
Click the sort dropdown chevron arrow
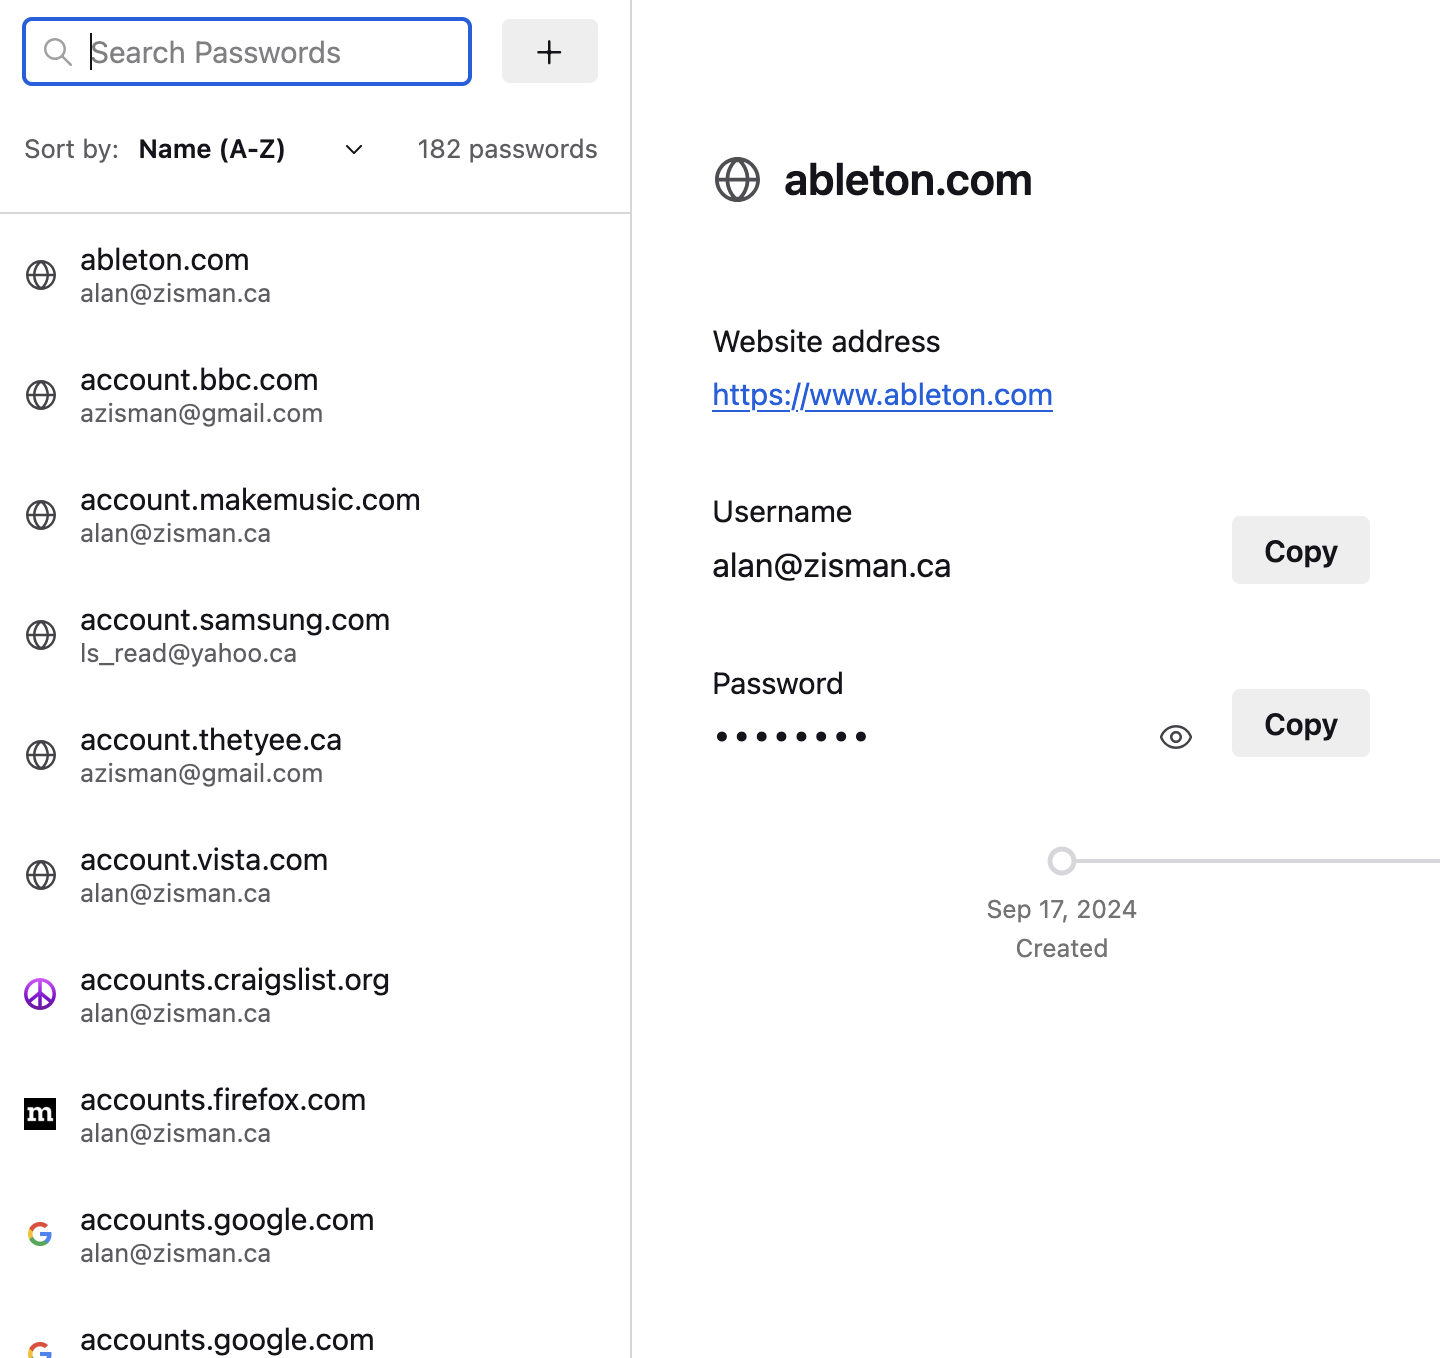[x=353, y=149]
